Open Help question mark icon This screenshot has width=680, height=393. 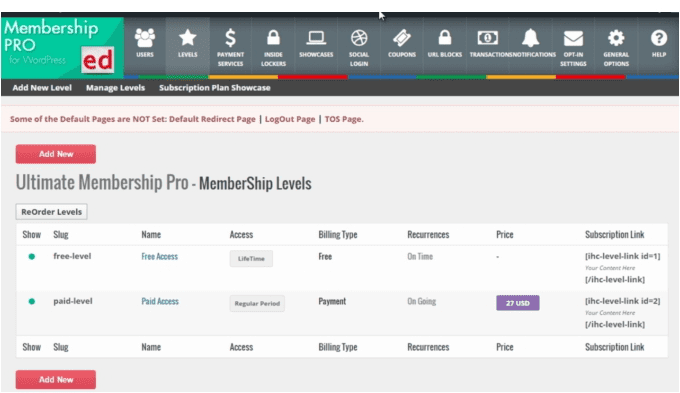pyautogui.click(x=659, y=38)
